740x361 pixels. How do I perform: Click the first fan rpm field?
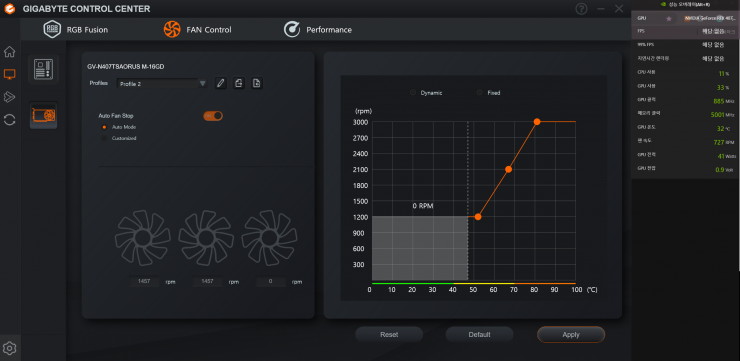click(x=144, y=282)
